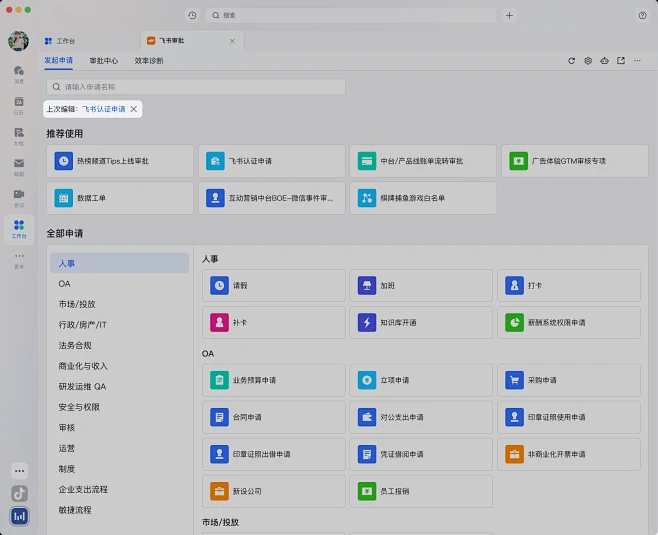Click the plus icon next to search bar
Viewport: 658px width, 535px height.
[510, 16]
